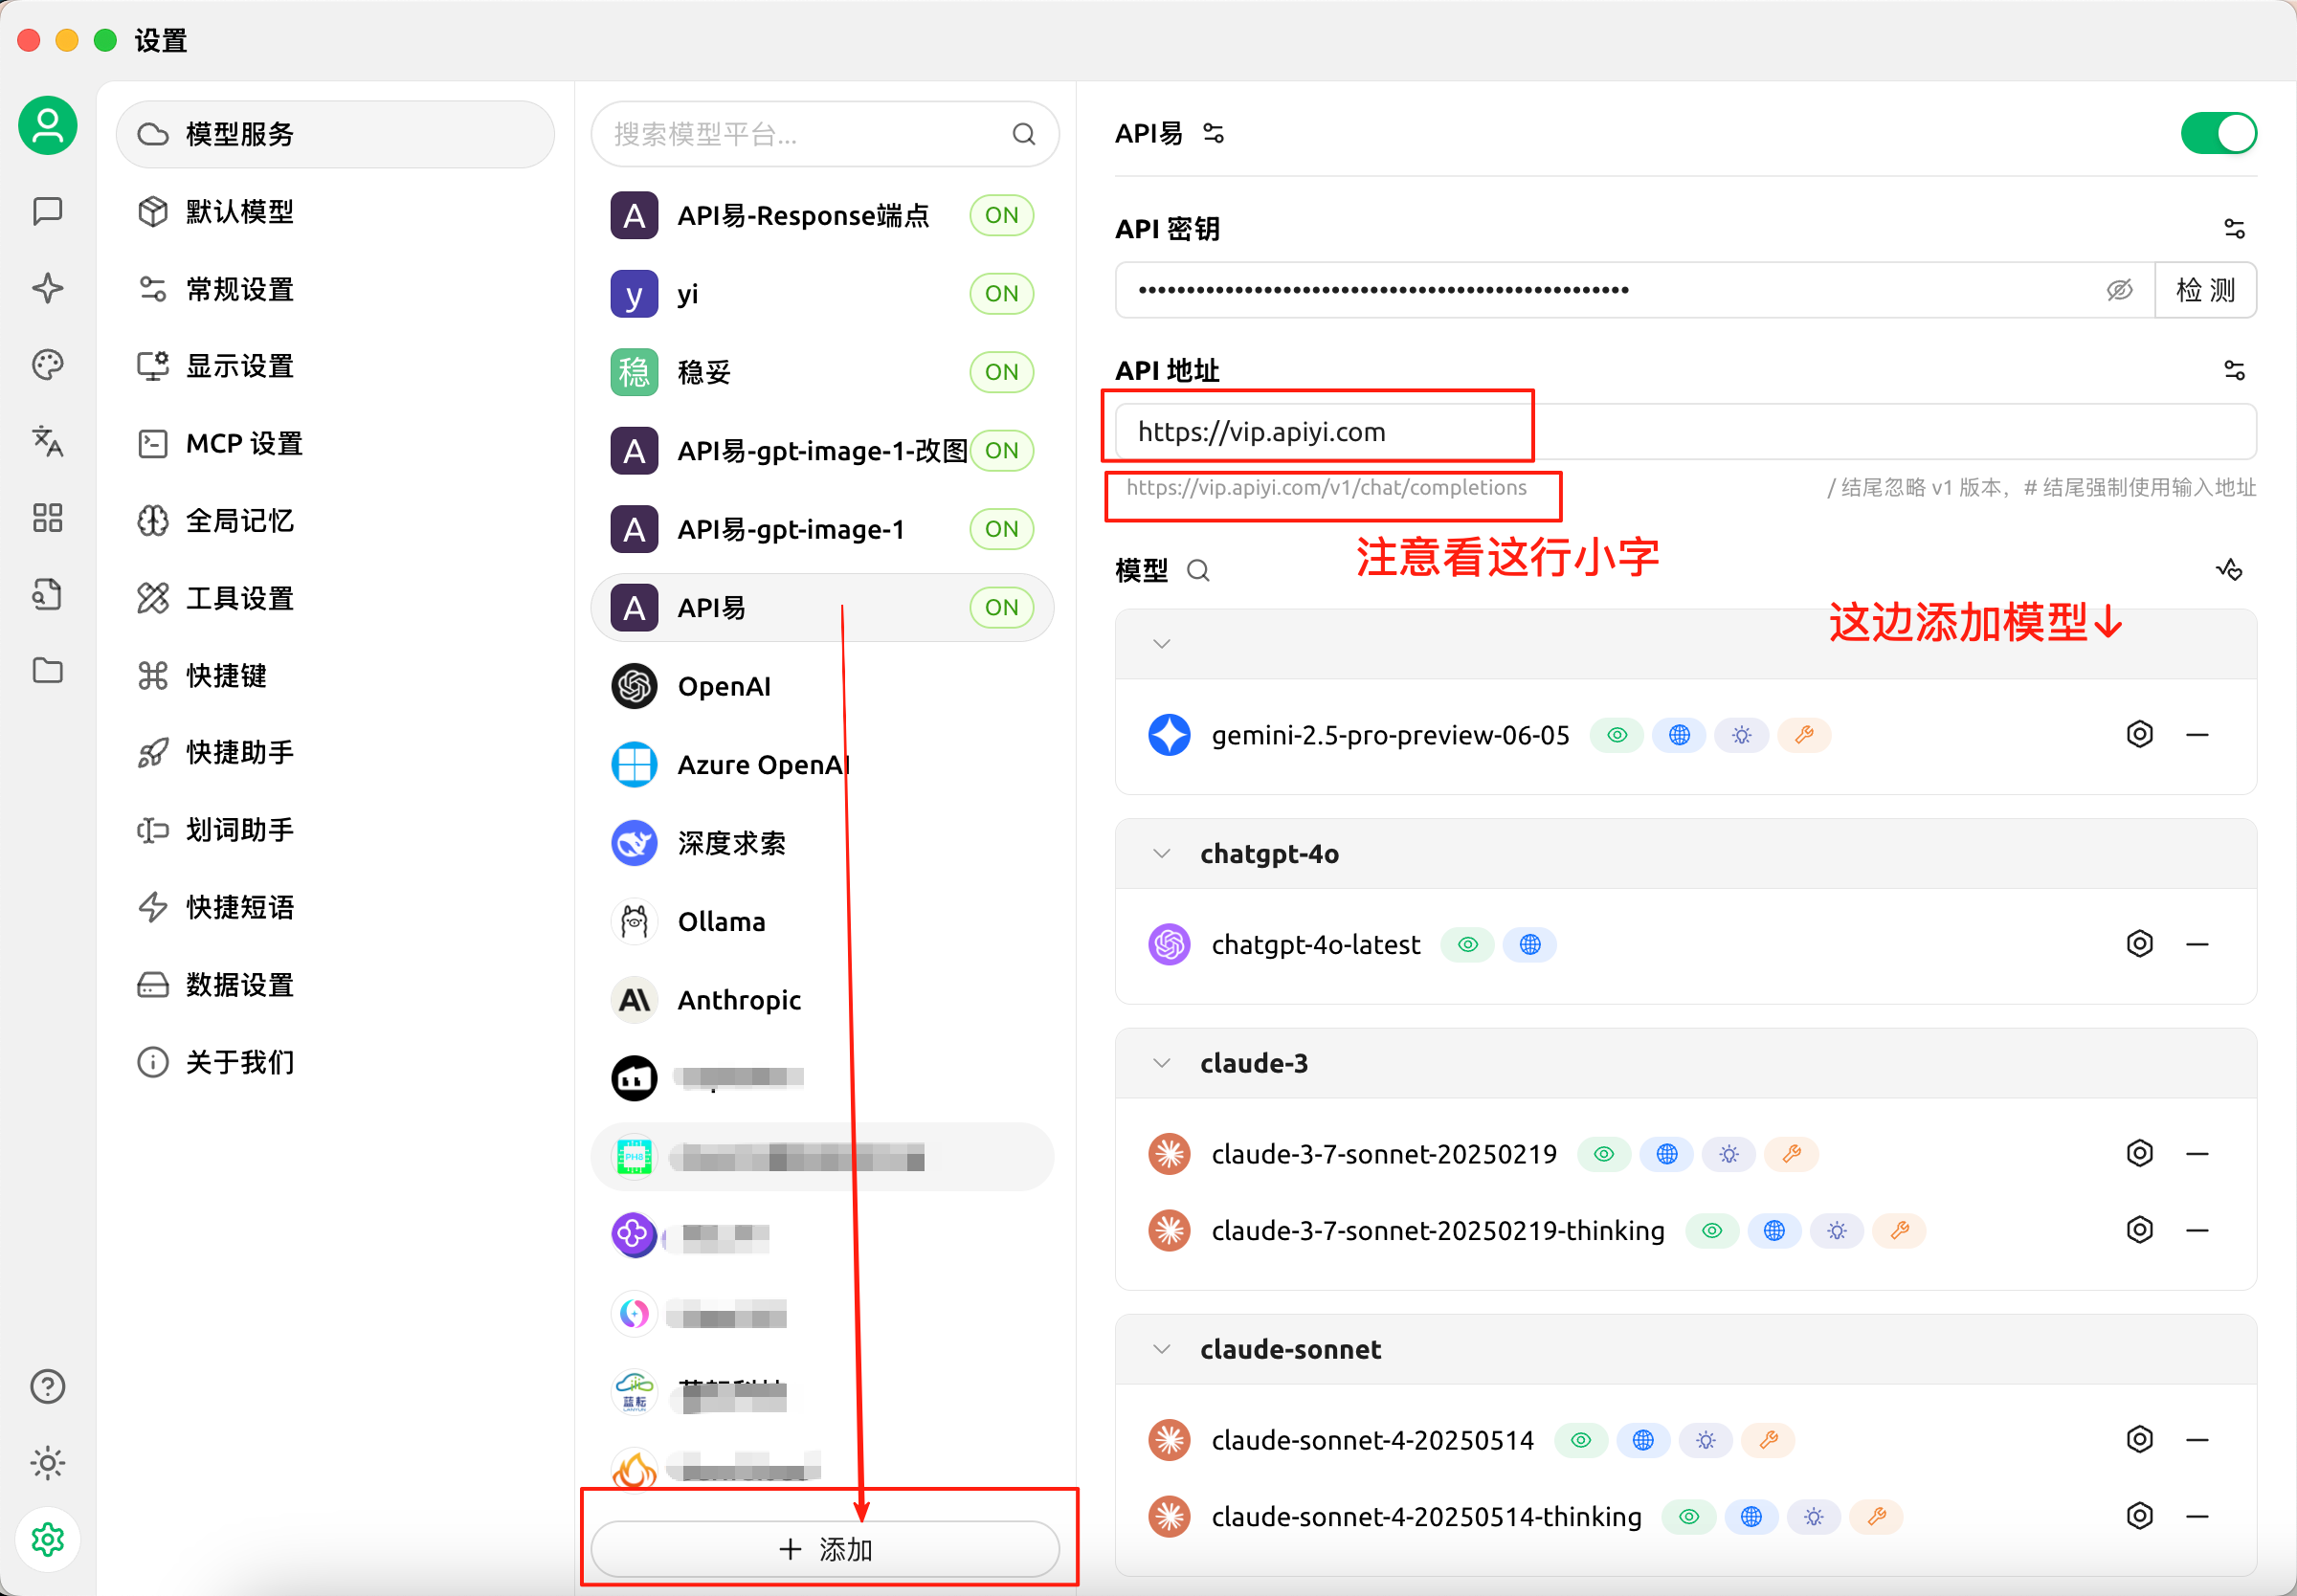This screenshot has width=2297, height=1596.
Task: Click the sparkle agents icon in sidebar
Action: 47,288
